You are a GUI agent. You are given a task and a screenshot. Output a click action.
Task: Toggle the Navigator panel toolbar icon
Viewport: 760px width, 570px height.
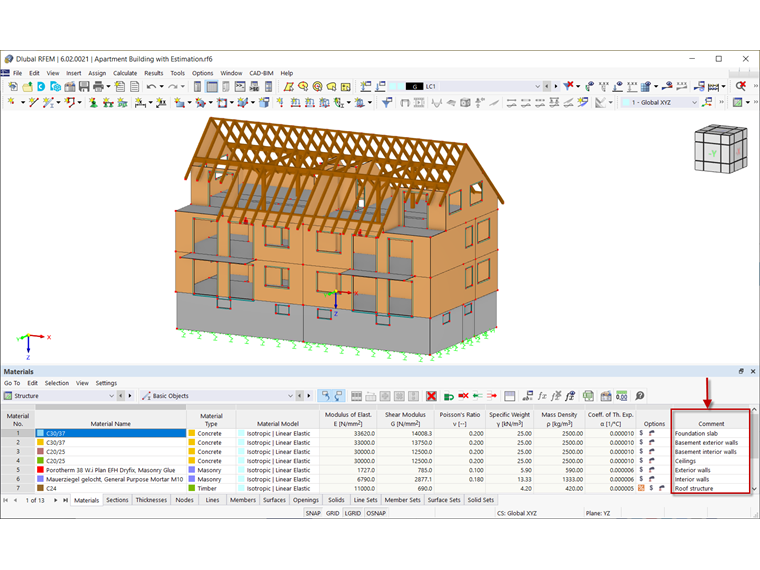(197, 87)
